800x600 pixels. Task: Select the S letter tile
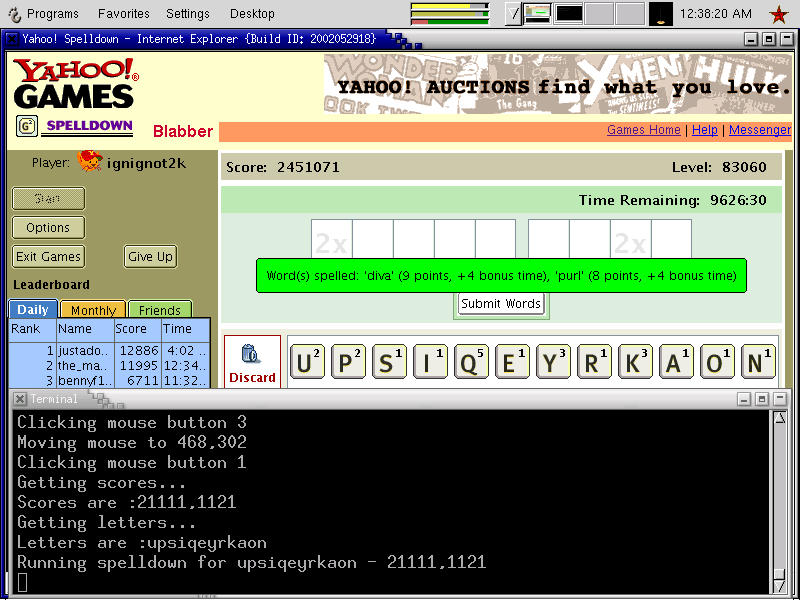click(389, 362)
